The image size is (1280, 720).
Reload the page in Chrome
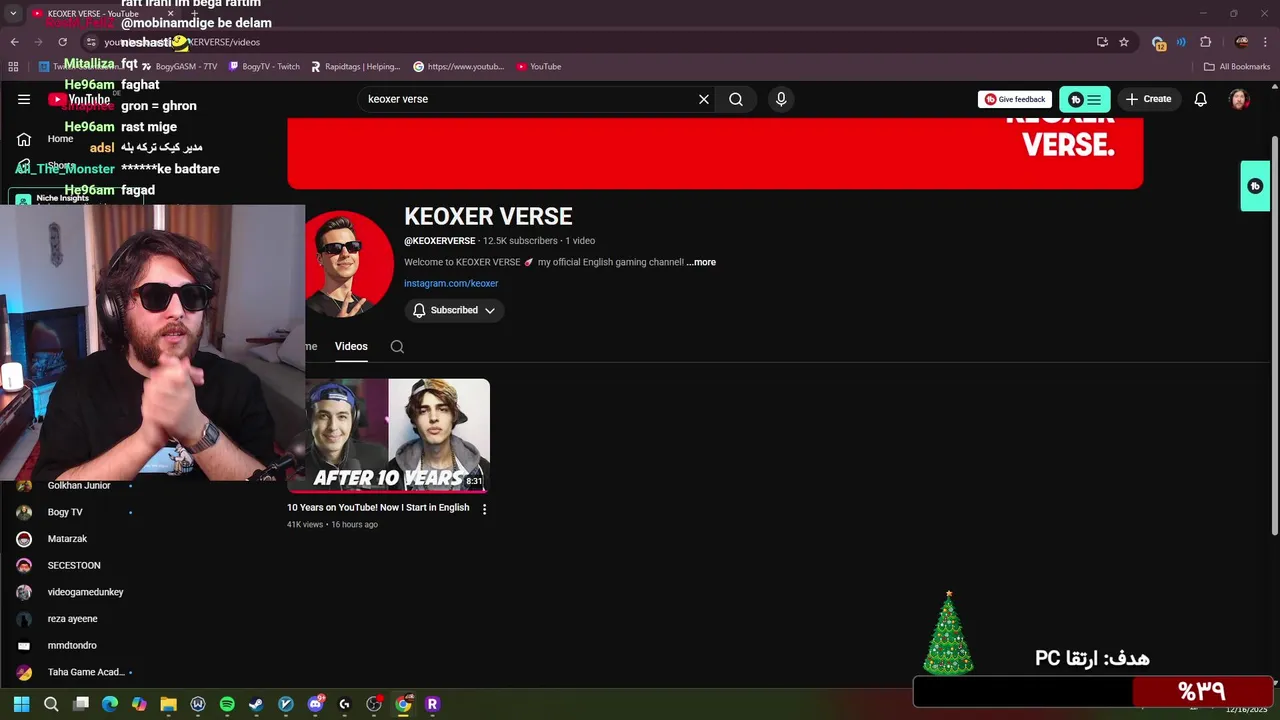click(x=62, y=42)
